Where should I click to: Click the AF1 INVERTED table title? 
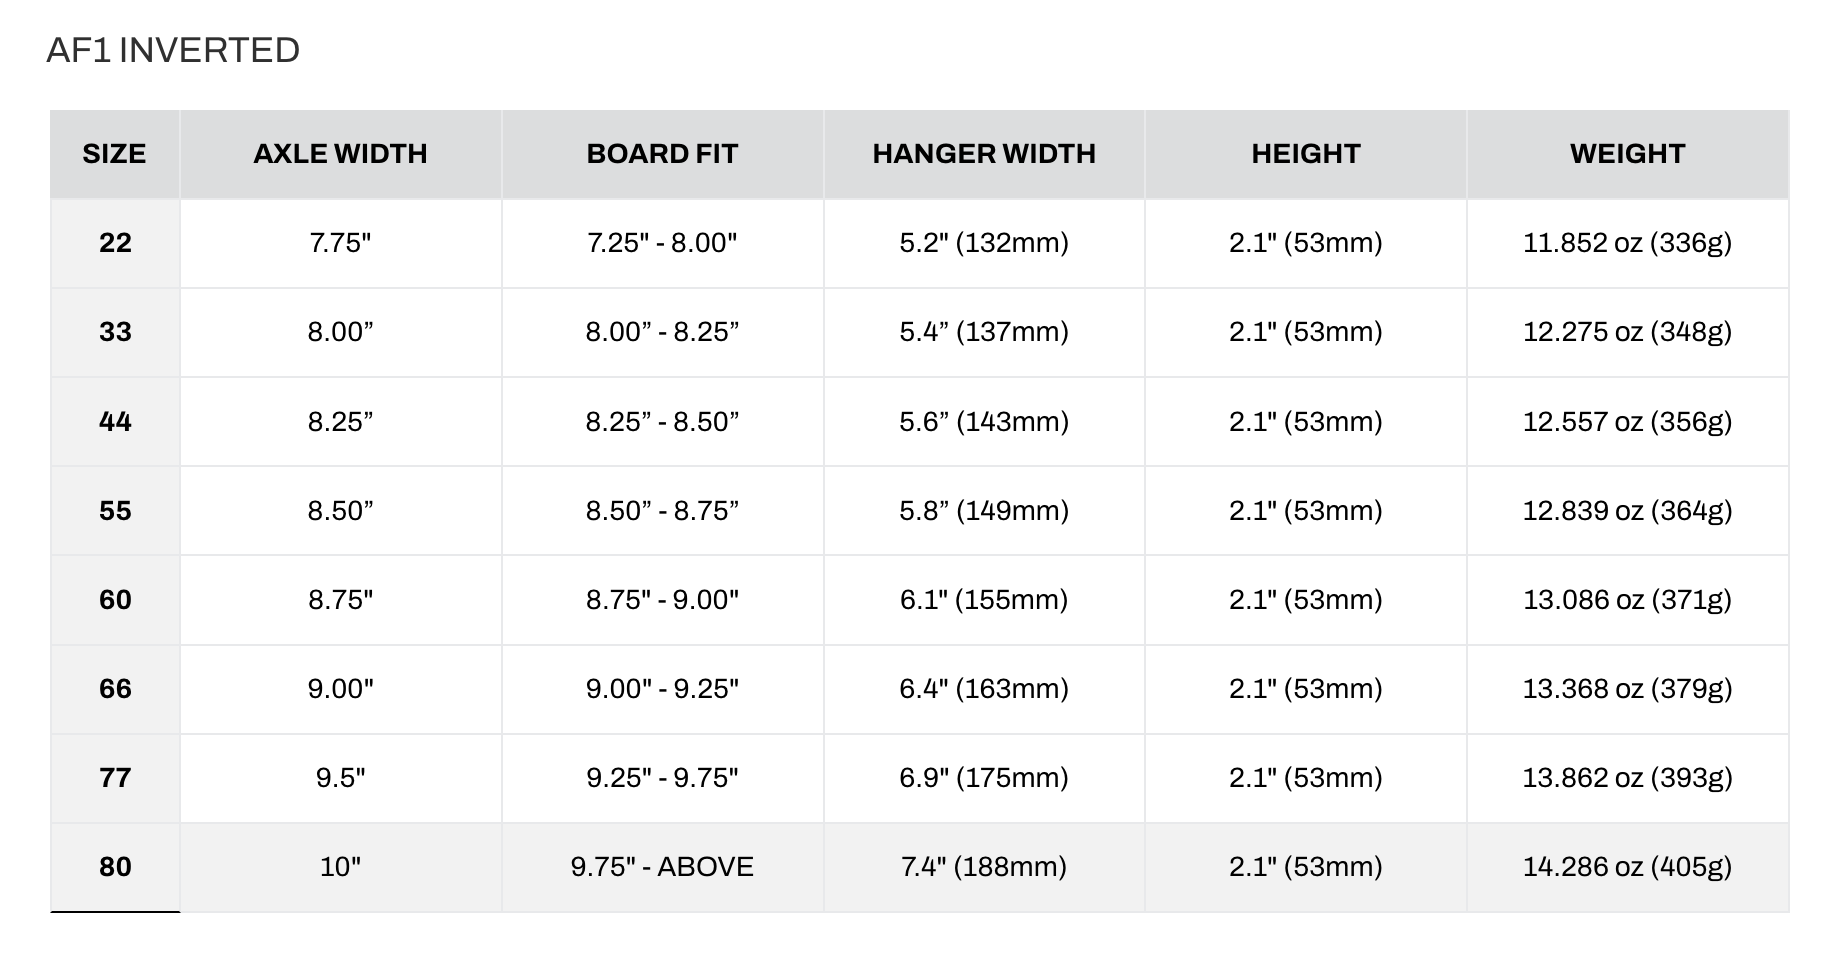point(173,50)
